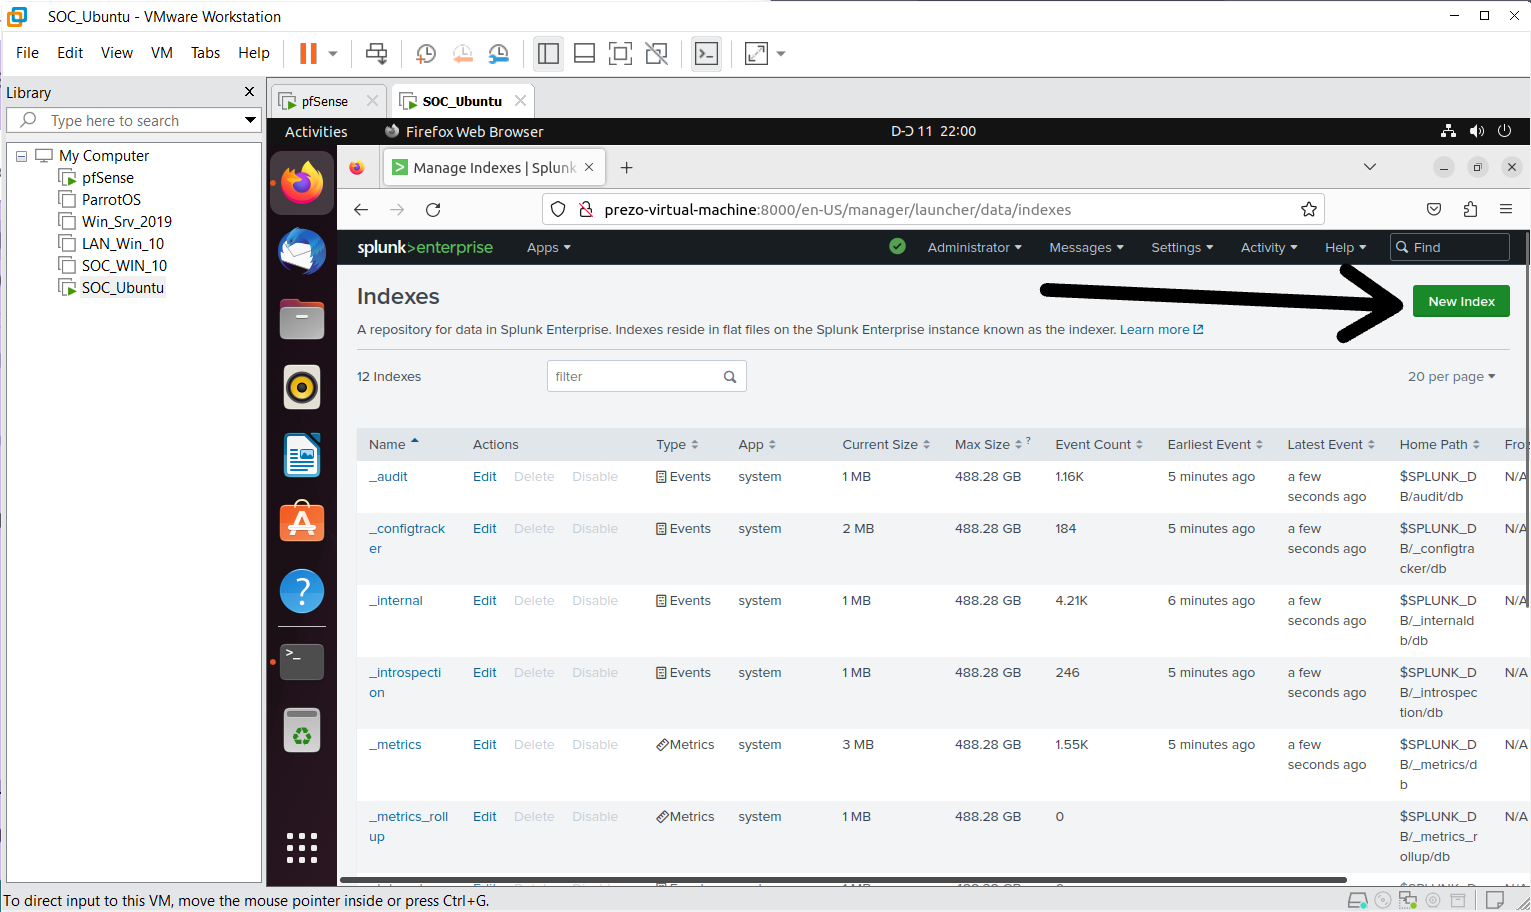
Task: Click the index filter input field
Action: pos(646,377)
